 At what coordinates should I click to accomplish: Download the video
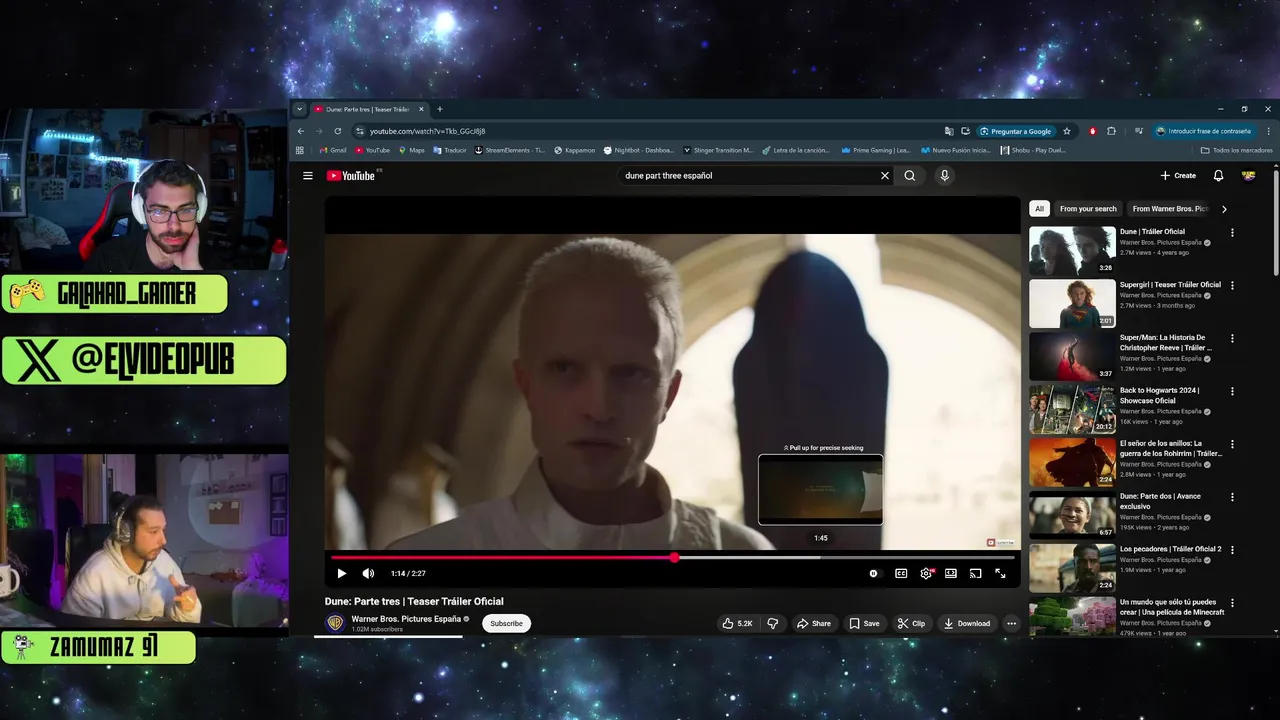click(967, 624)
